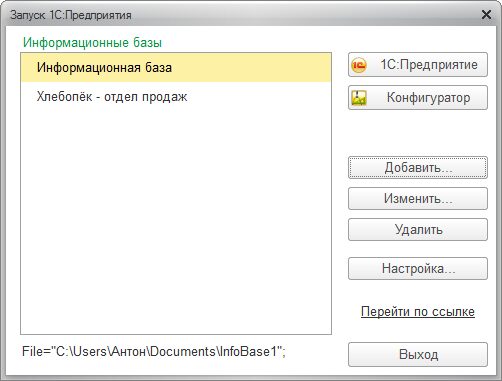The image size is (502, 381).
Task: Select the 'Информационная база' list entry
Action: pos(176,67)
